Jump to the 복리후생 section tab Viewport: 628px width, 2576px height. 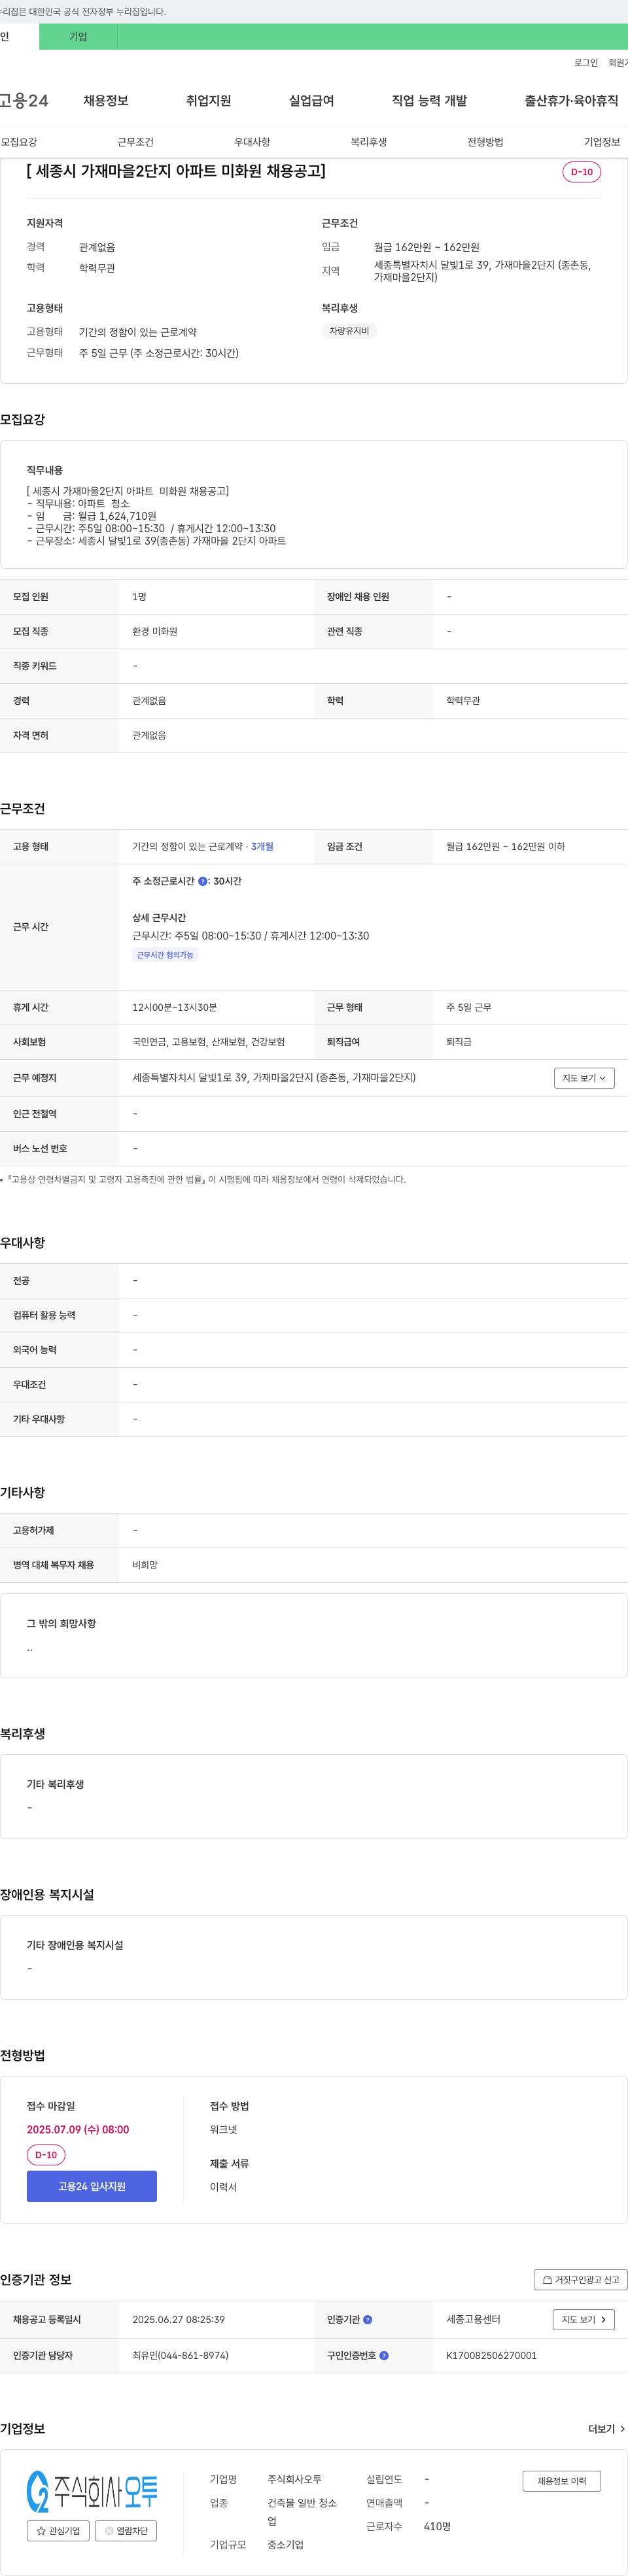point(369,142)
